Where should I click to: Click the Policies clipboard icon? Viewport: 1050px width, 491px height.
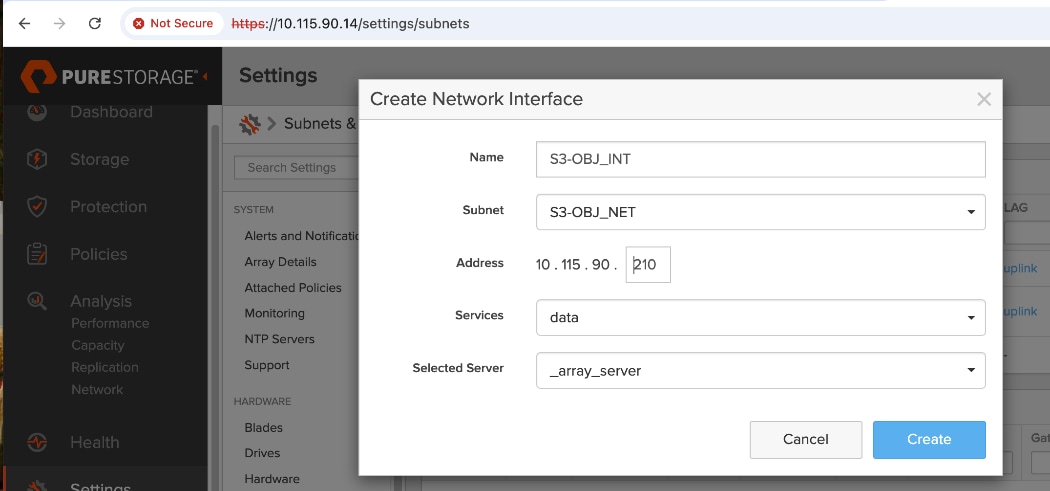37,254
